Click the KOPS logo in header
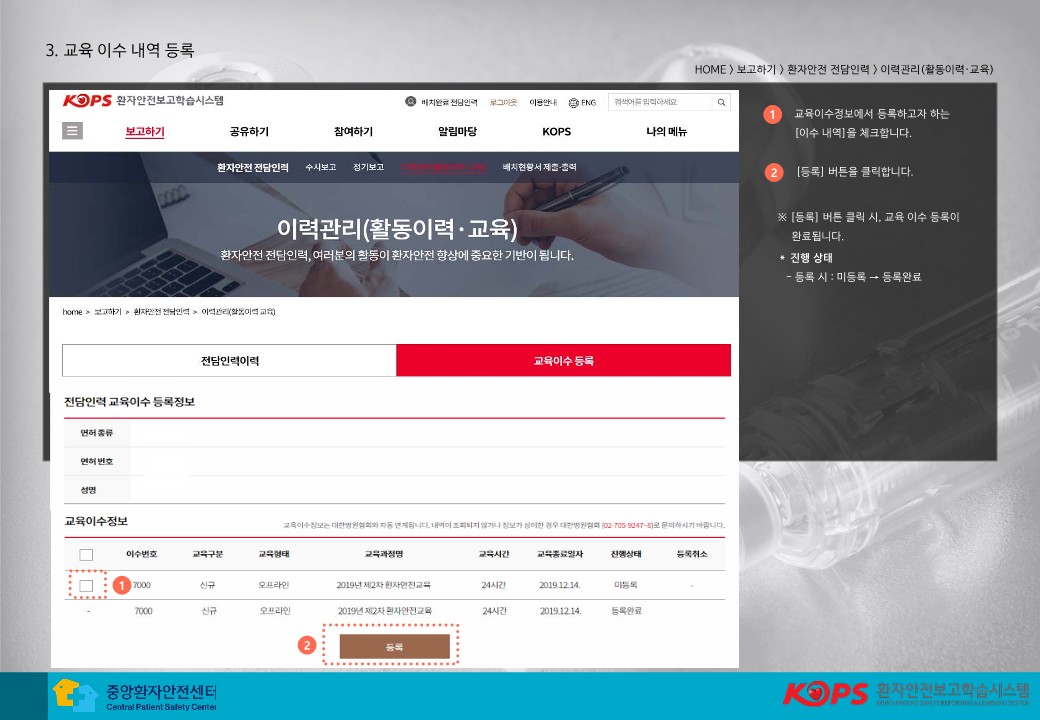 coord(143,101)
